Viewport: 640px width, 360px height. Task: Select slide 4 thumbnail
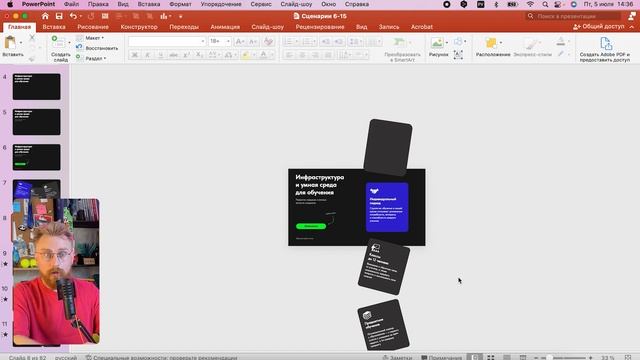(36, 87)
